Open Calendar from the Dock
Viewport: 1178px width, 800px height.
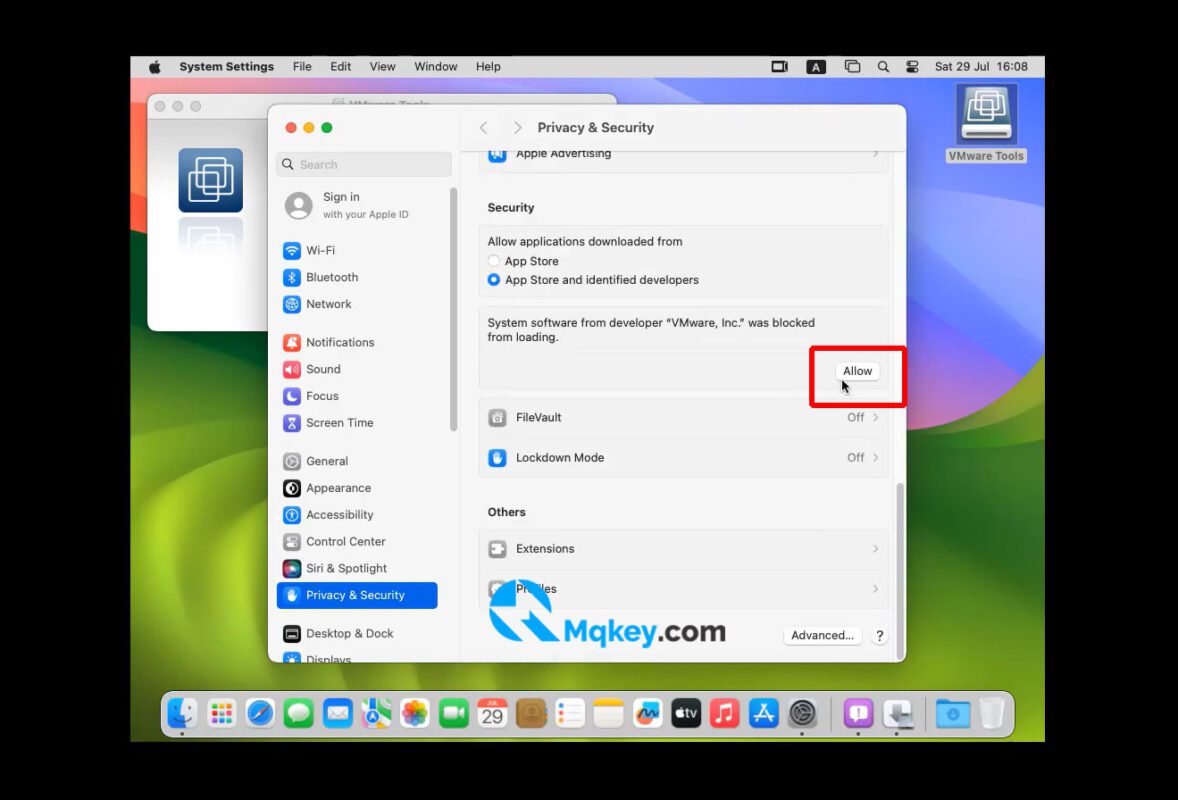tap(492, 713)
